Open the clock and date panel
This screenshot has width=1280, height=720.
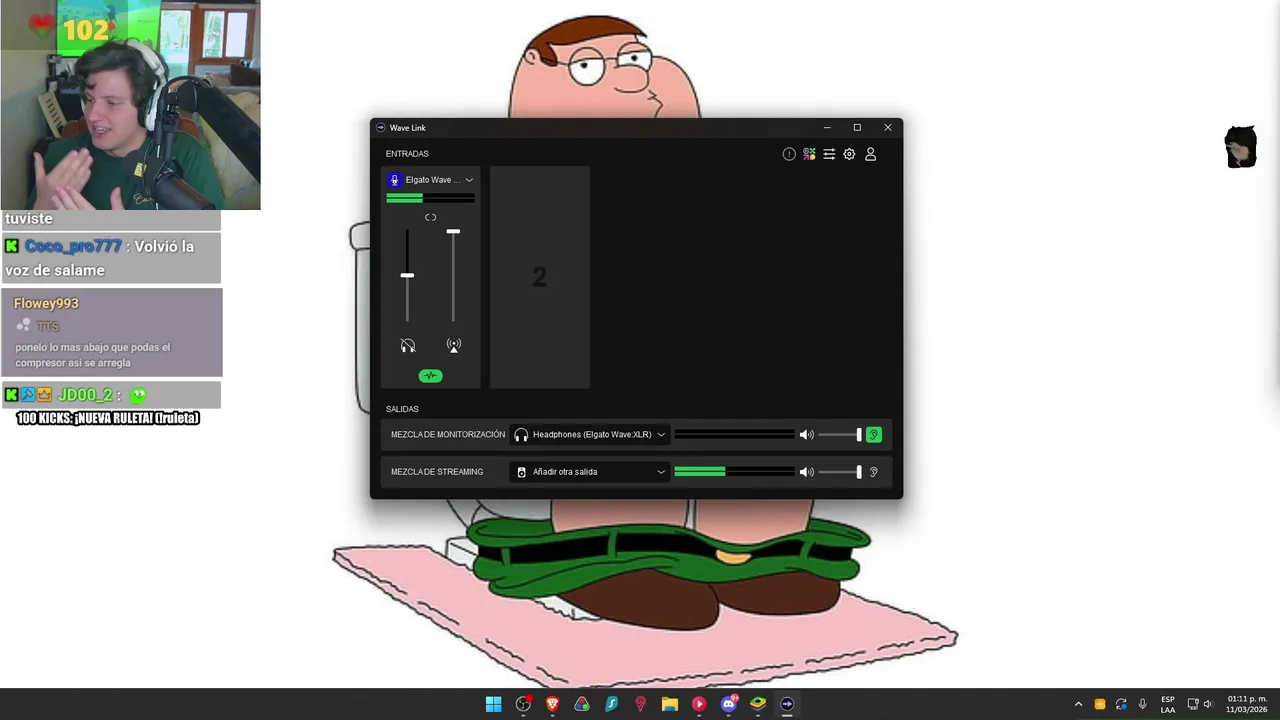point(1247,704)
